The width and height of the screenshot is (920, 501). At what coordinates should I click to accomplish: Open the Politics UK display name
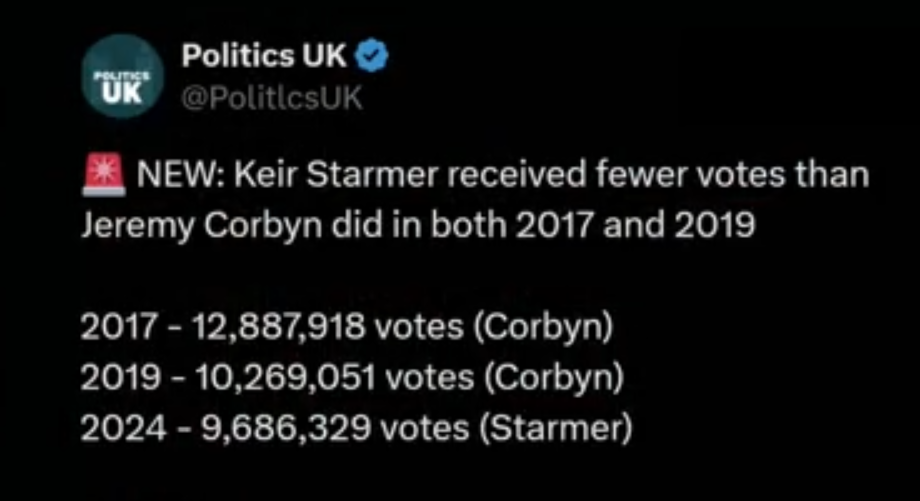click(264, 58)
